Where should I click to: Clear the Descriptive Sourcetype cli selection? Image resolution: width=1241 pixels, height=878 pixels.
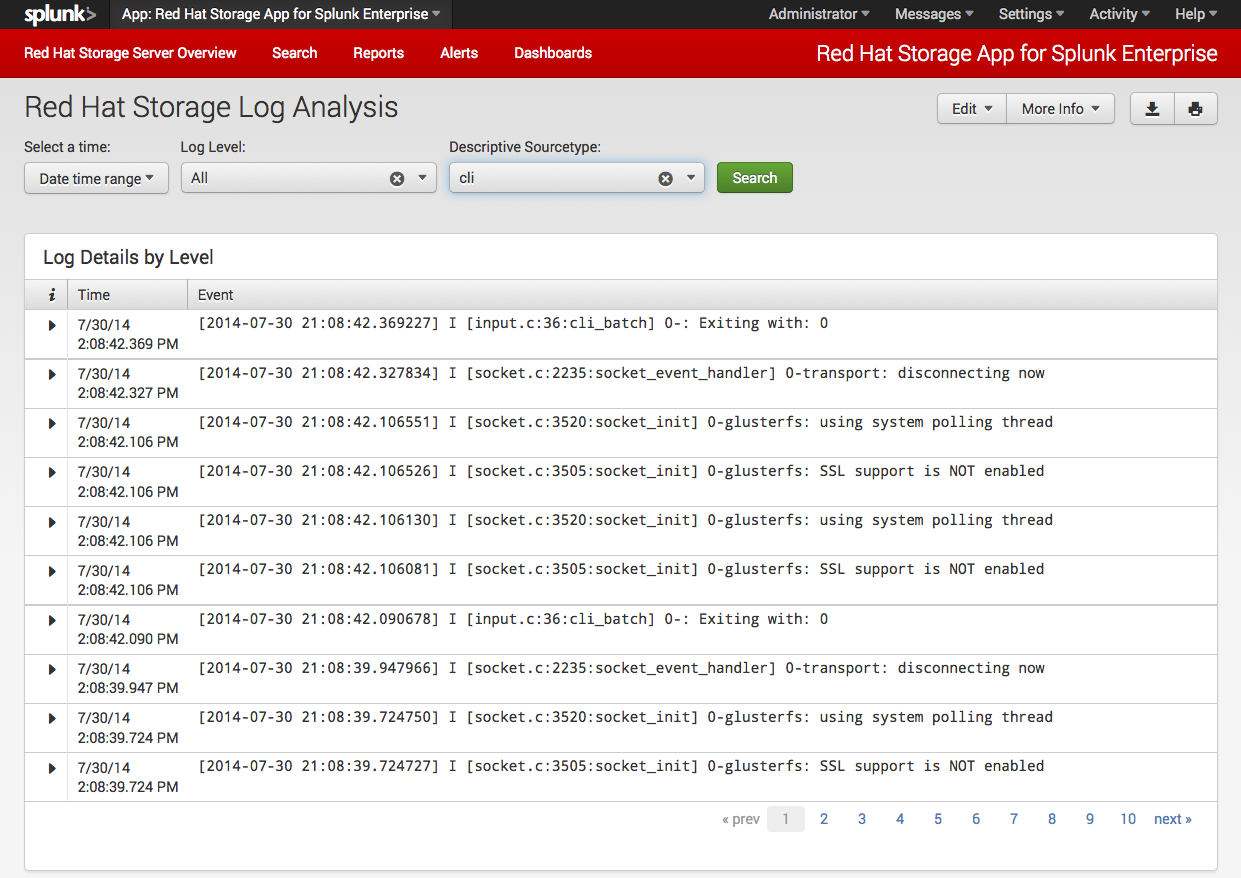coord(665,178)
